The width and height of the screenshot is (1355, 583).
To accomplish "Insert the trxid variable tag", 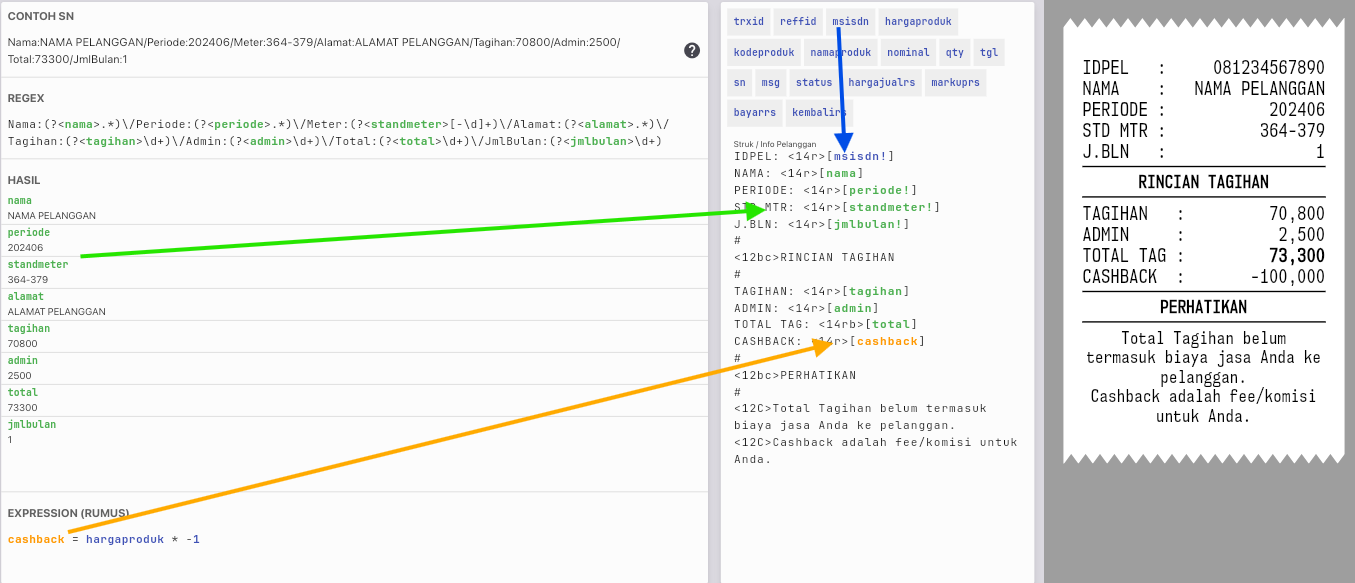I will [748, 21].
